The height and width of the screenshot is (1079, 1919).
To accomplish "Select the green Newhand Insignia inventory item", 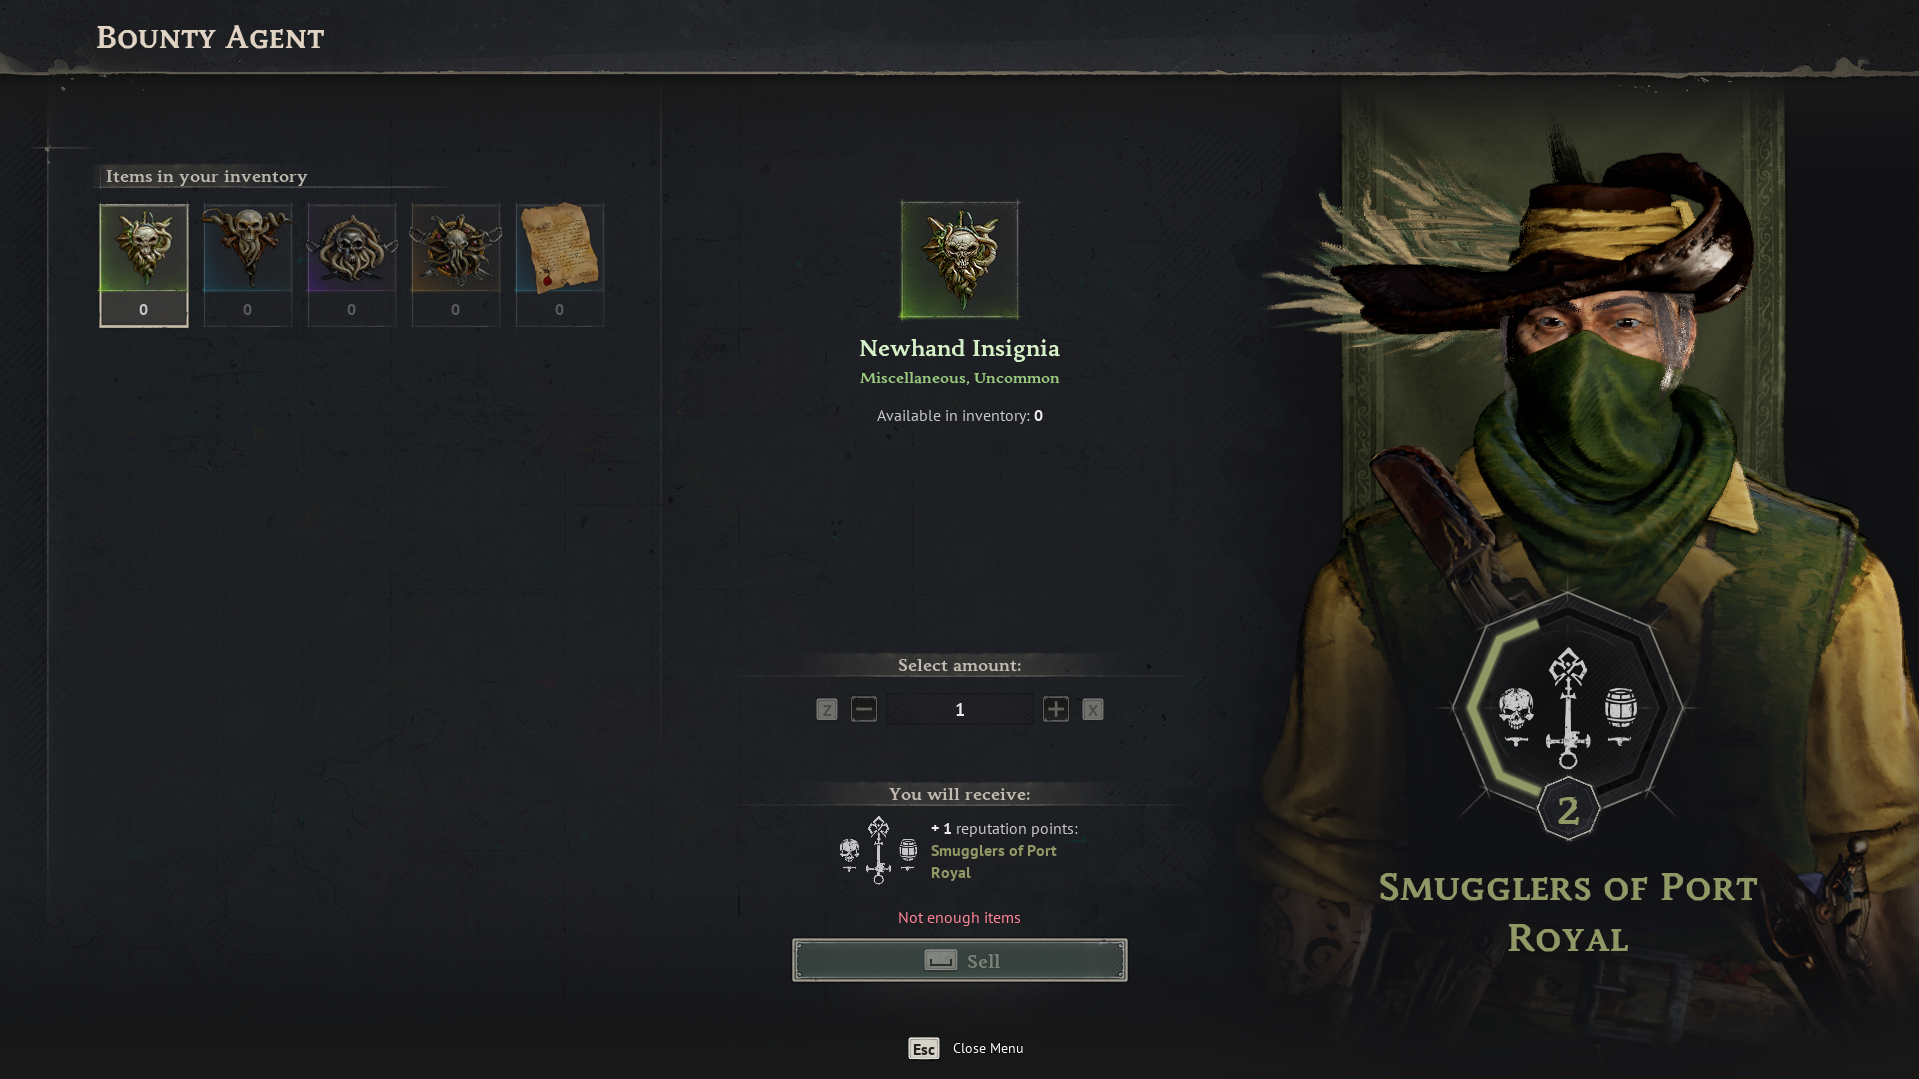I will click(x=143, y=265).
